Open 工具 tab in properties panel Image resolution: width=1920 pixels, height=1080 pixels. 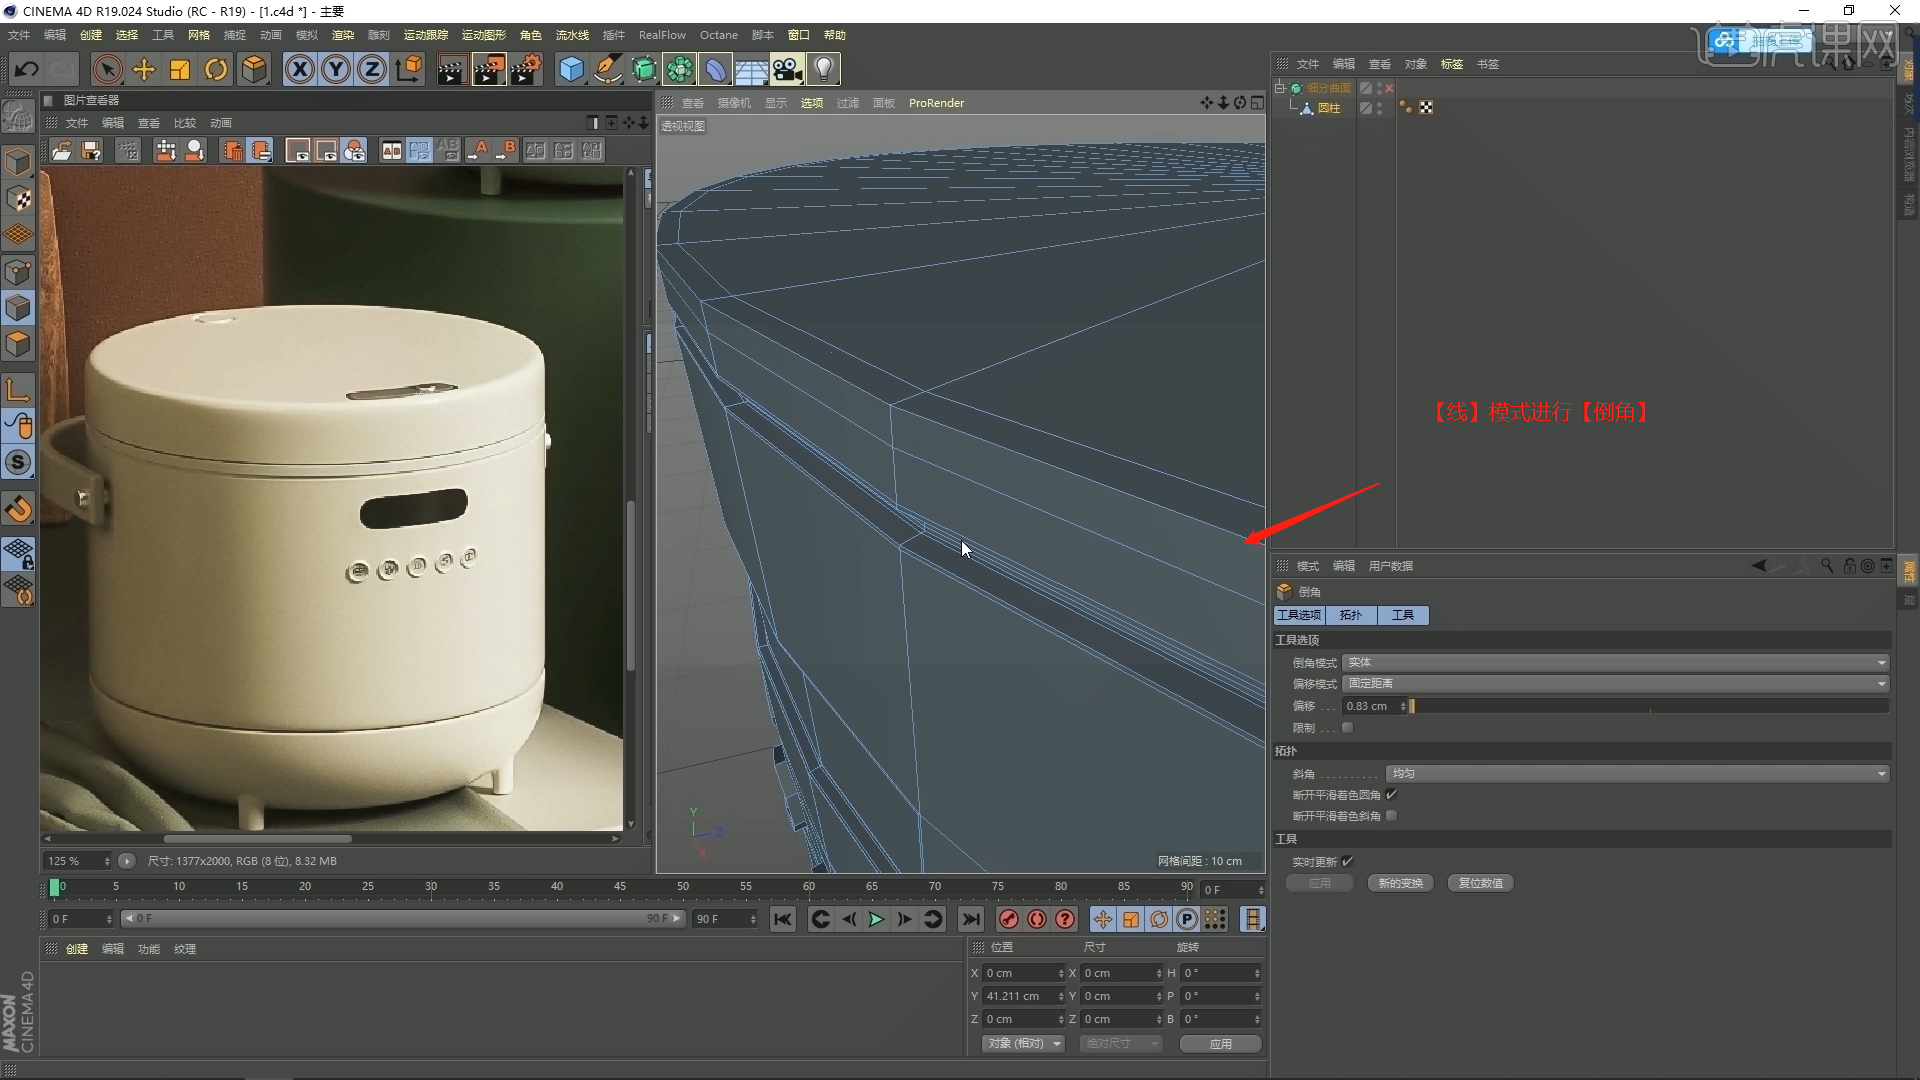tap(1402, 613)
